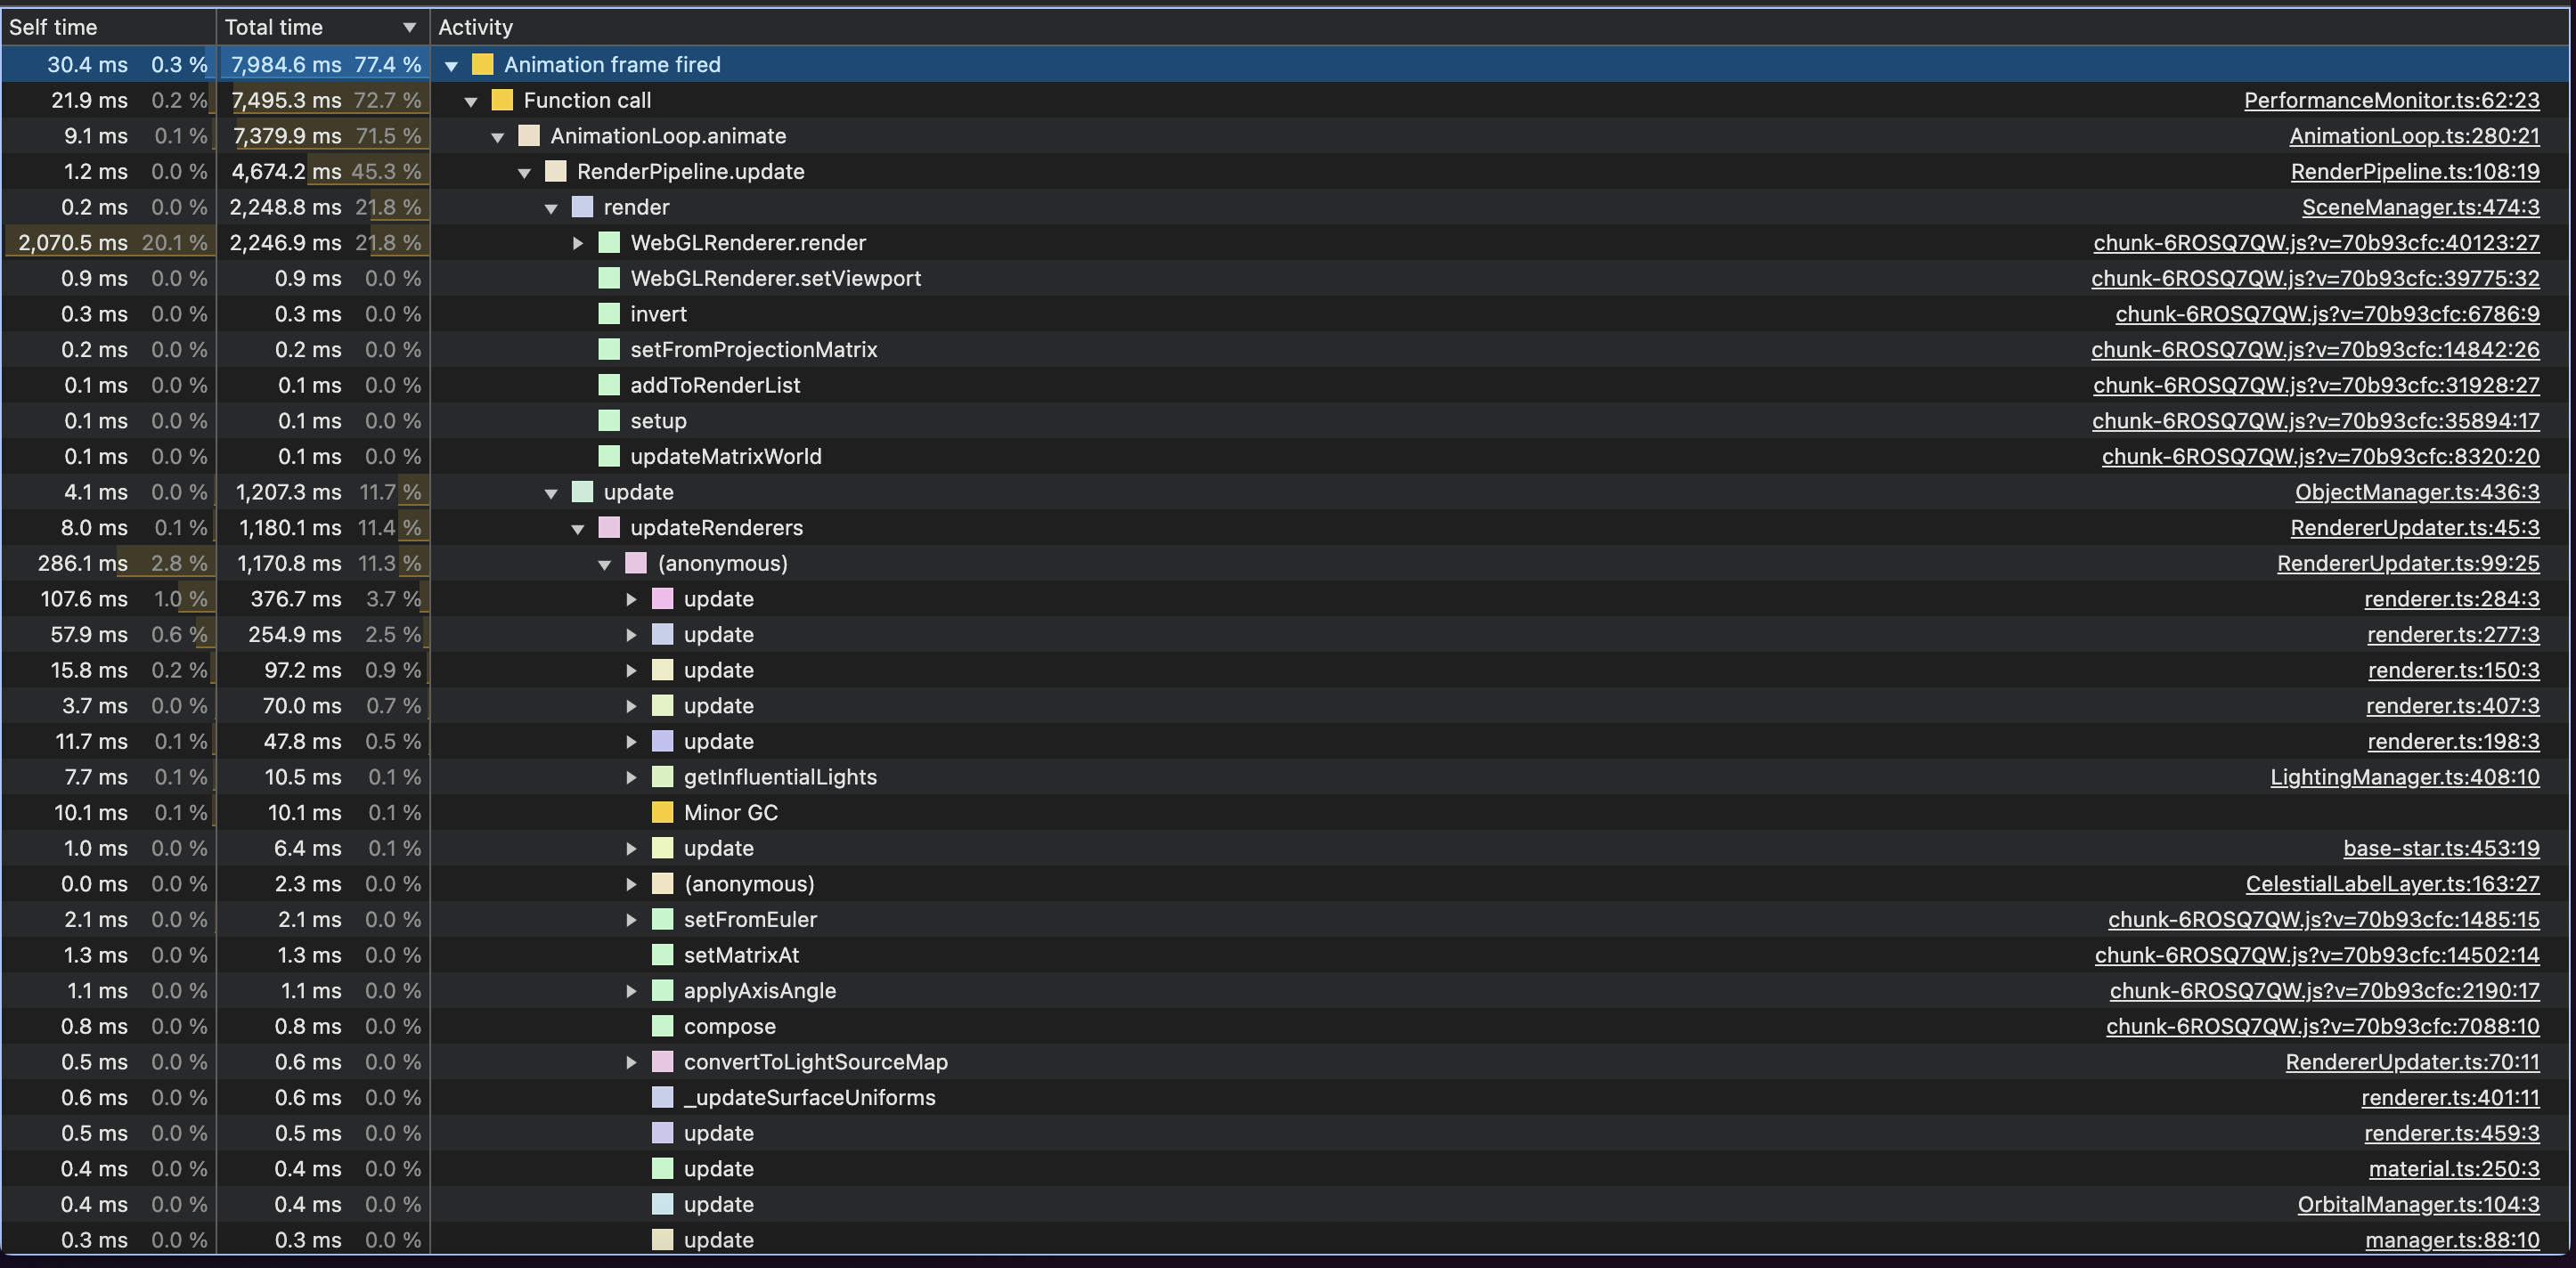Click the 4,674.2 ms total time cell
Screen dimensions: 2576x1268
[x=323, y=172]
